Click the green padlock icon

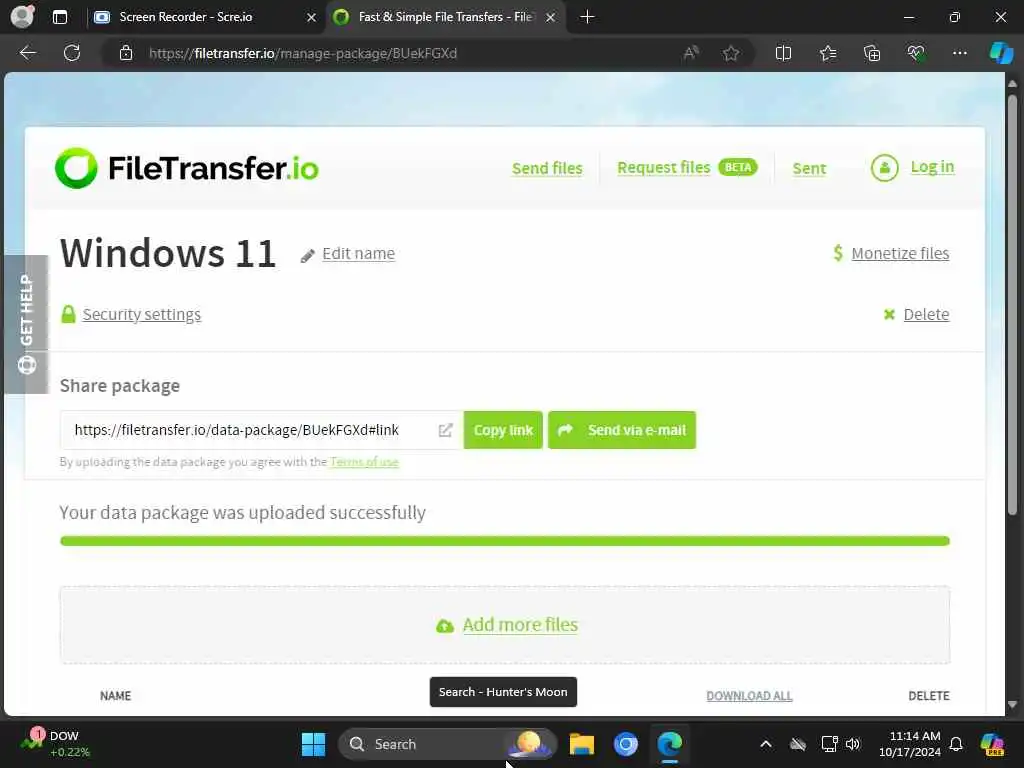click(68, 314)
